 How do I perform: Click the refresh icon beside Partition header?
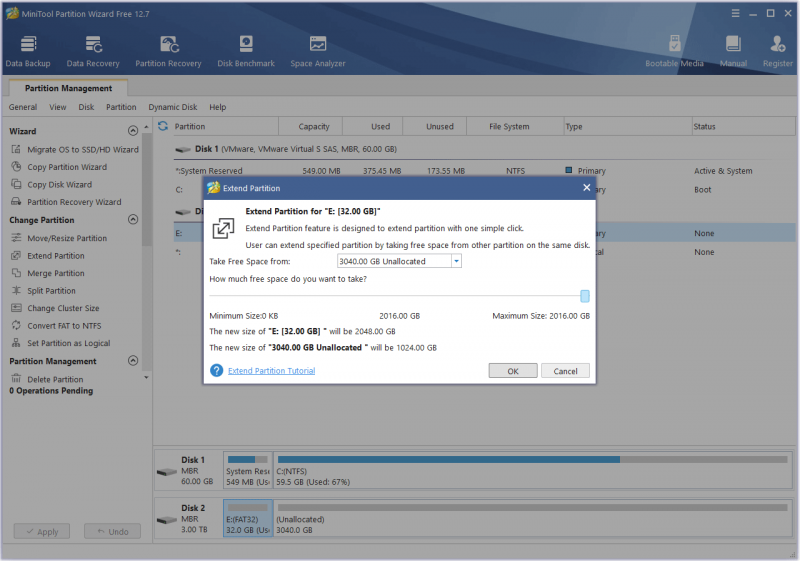point(163,126)
